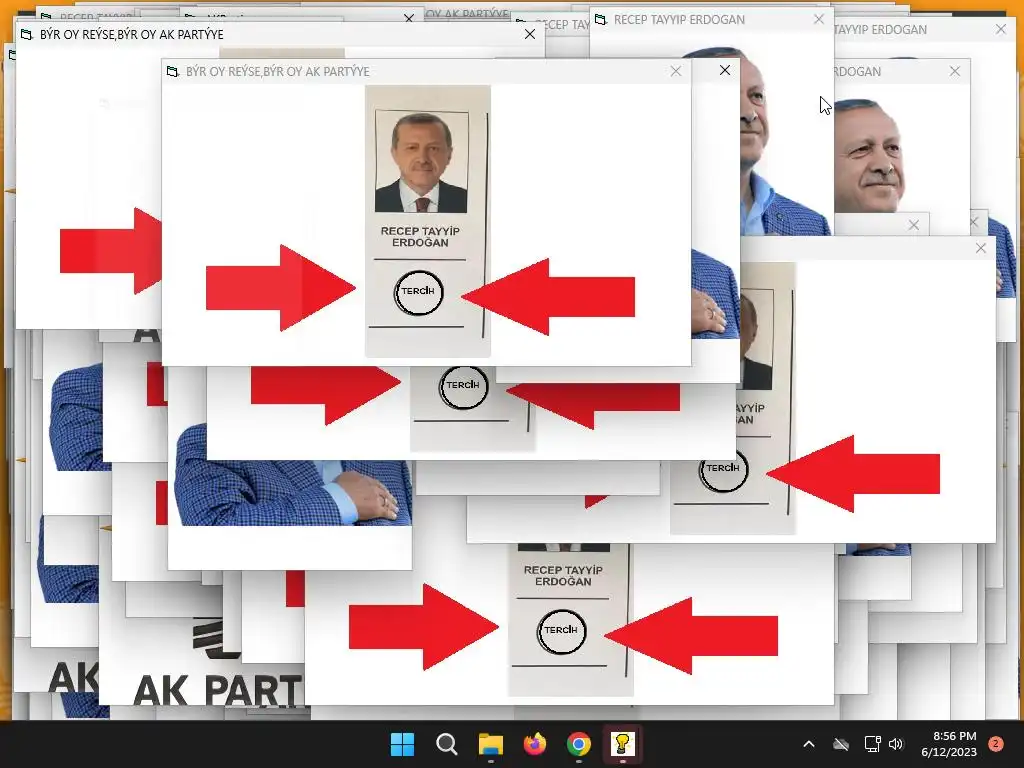The width and height of the screenshot is (1024, 768).
Task: Click the RECEP TAYYIP ERDOGAN window's title icon
Action: 601,20
